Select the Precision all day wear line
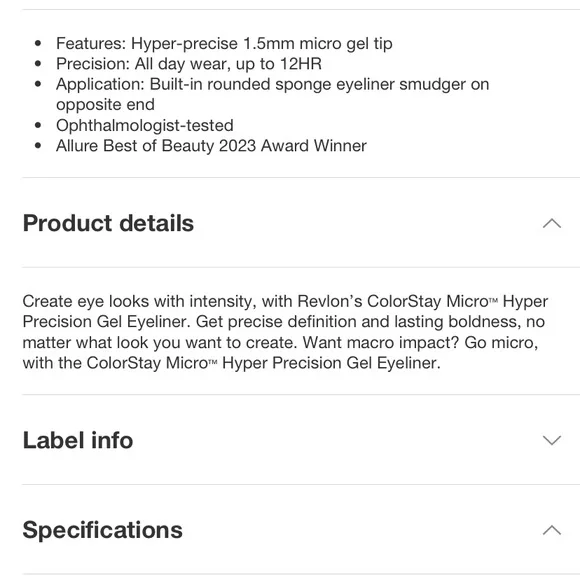Image resolution: width=580 pixels, height=580 pixels. coord(189,64)
